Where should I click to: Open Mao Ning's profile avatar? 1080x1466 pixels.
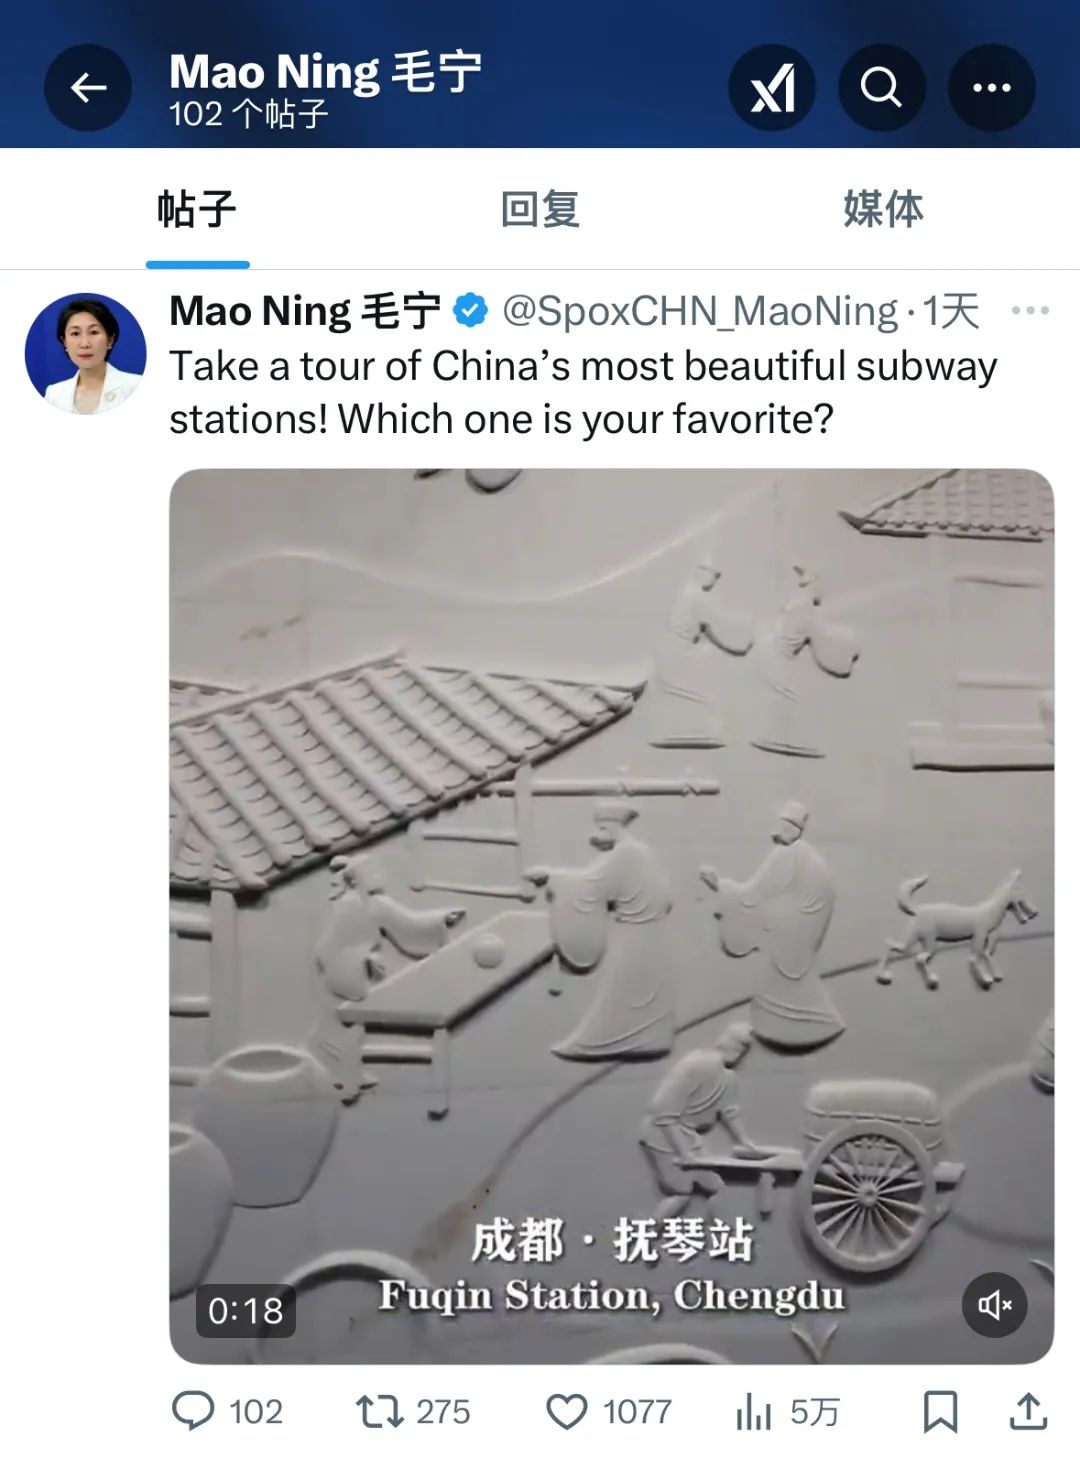(86, 353)
